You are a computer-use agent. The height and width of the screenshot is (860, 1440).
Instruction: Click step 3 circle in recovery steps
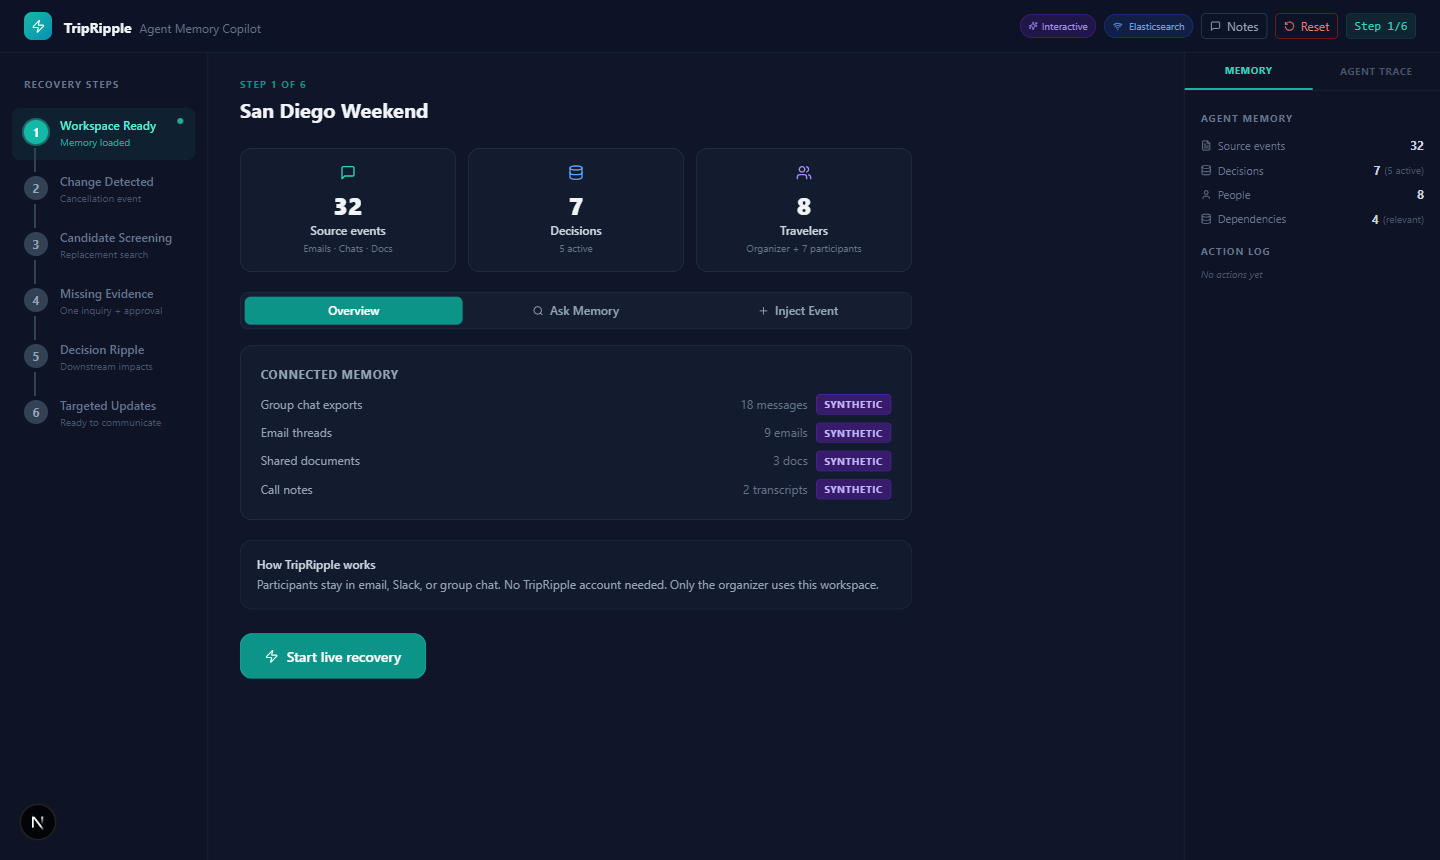click(36, 244)
